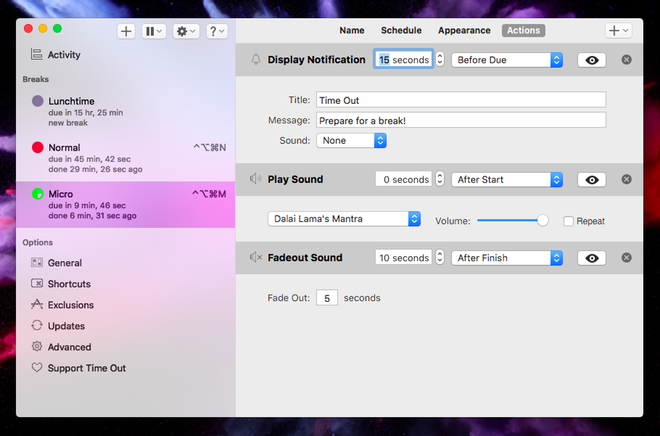
Task: Open the help question mark menu
Action: [217, 31]
